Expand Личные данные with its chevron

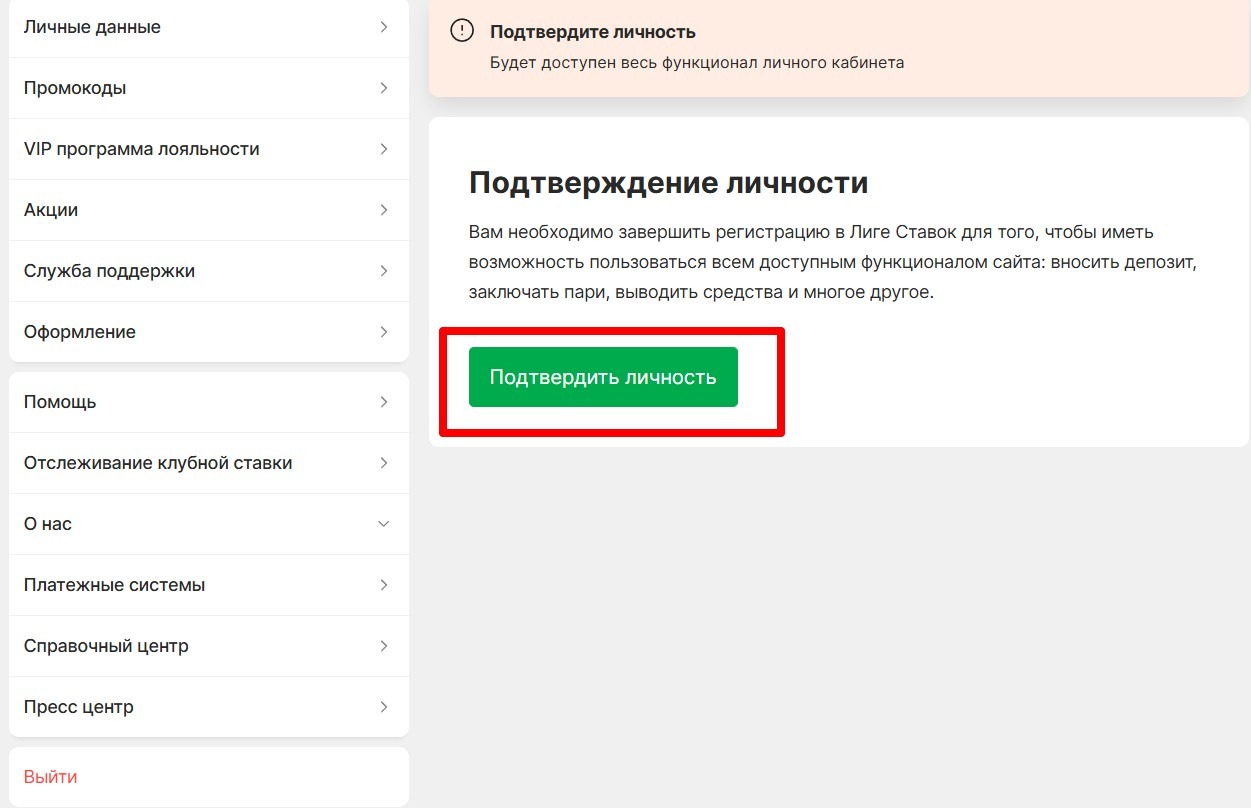click(384, 27)
